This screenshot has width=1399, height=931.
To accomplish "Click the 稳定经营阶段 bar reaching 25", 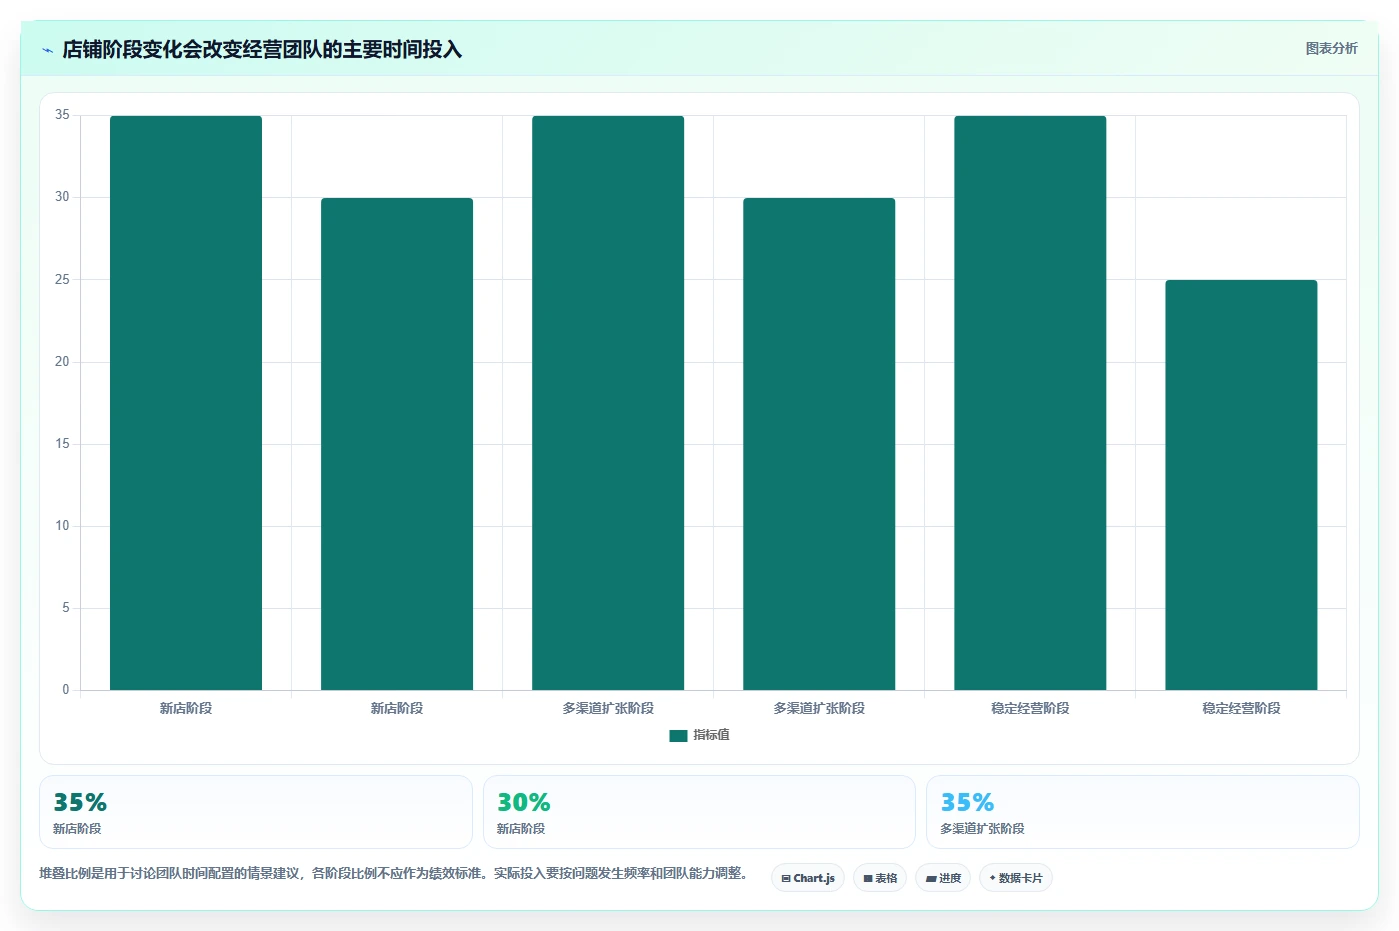I will click(1241, 485).
